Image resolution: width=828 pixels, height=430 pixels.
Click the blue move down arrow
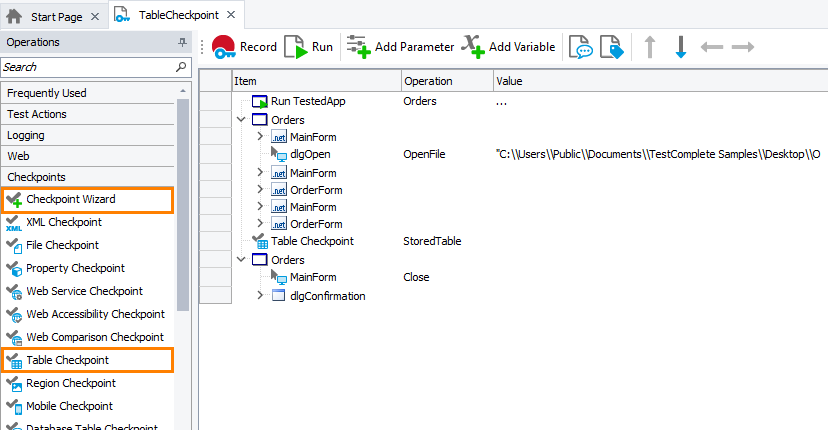click(x=681, y=47)
